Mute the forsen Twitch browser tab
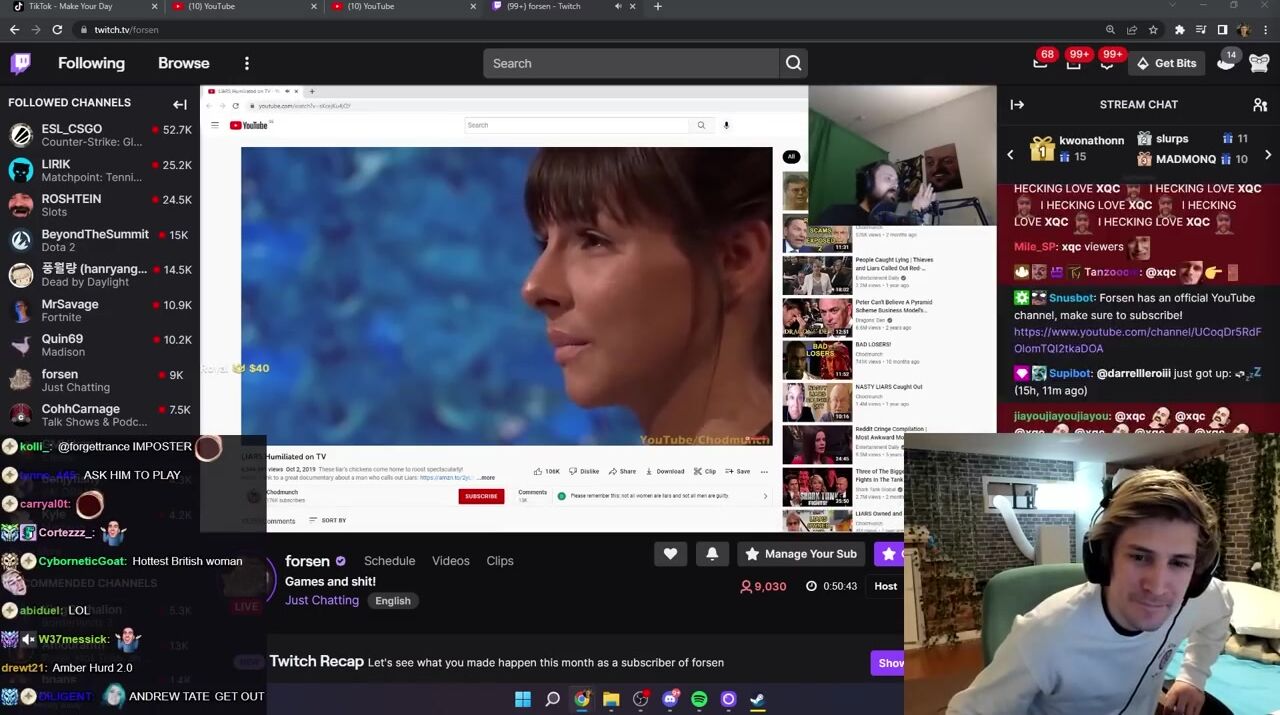 [618, 6]
